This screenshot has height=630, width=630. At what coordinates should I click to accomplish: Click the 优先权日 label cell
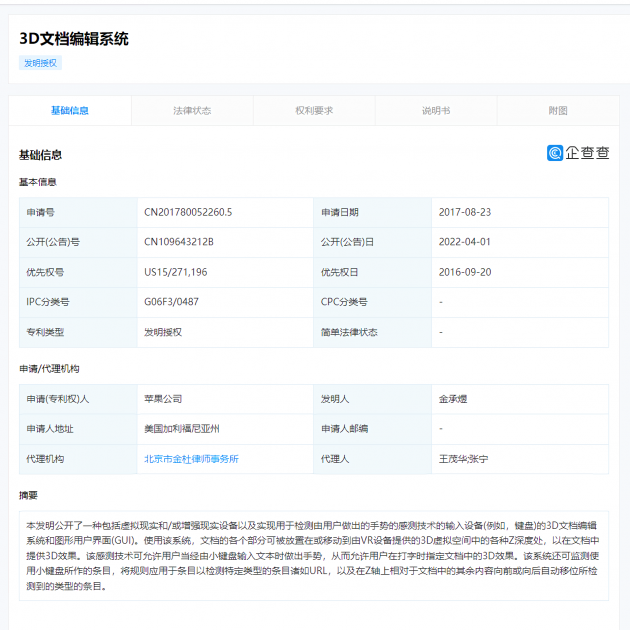[x=372, y=272]
